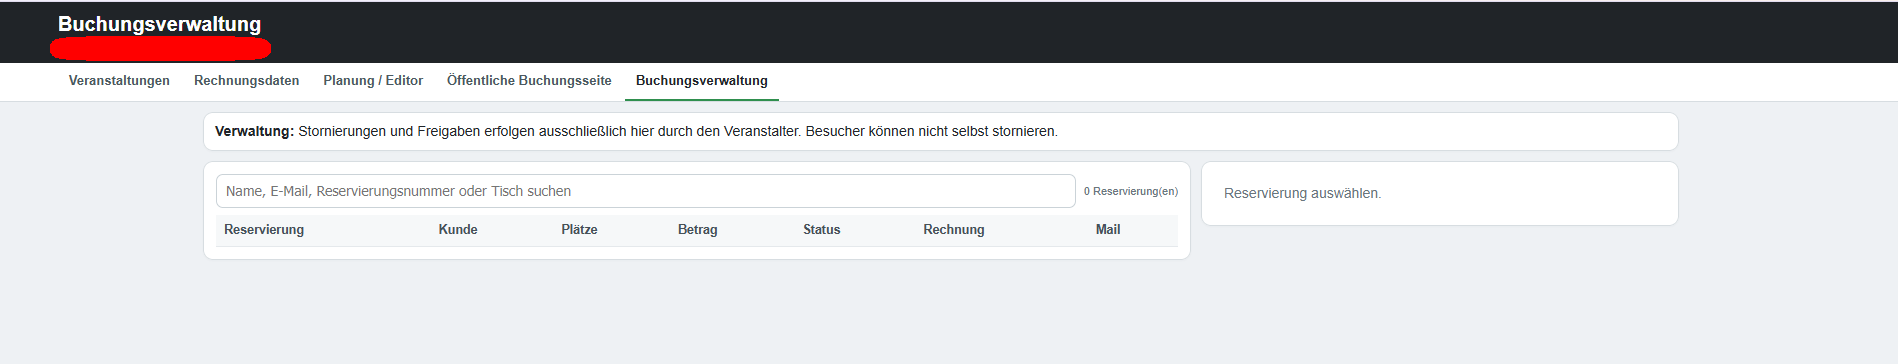Image resolution: width=1898 pixels, height=364 pixels.
Task: Sort by the Plätze column header
Action: pyautogui.click(x=579, y=230)
